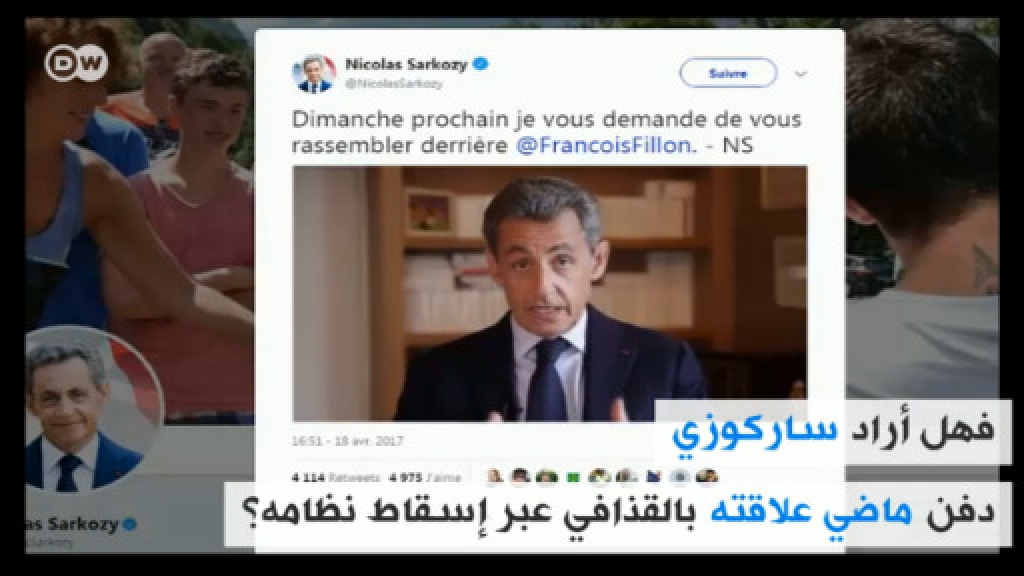Click the @NicolasSarkozy handle
The image size is (1024, 576).
tap(394, 84)
